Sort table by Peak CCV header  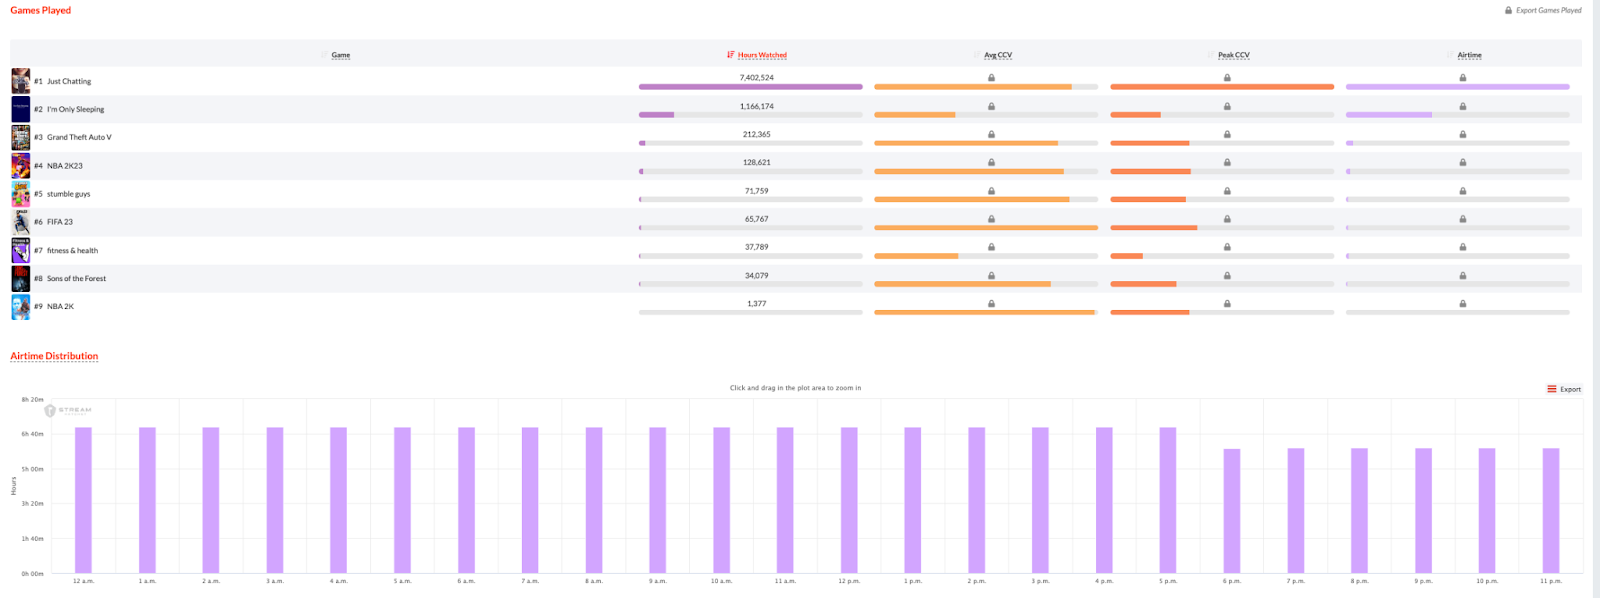1234,55
